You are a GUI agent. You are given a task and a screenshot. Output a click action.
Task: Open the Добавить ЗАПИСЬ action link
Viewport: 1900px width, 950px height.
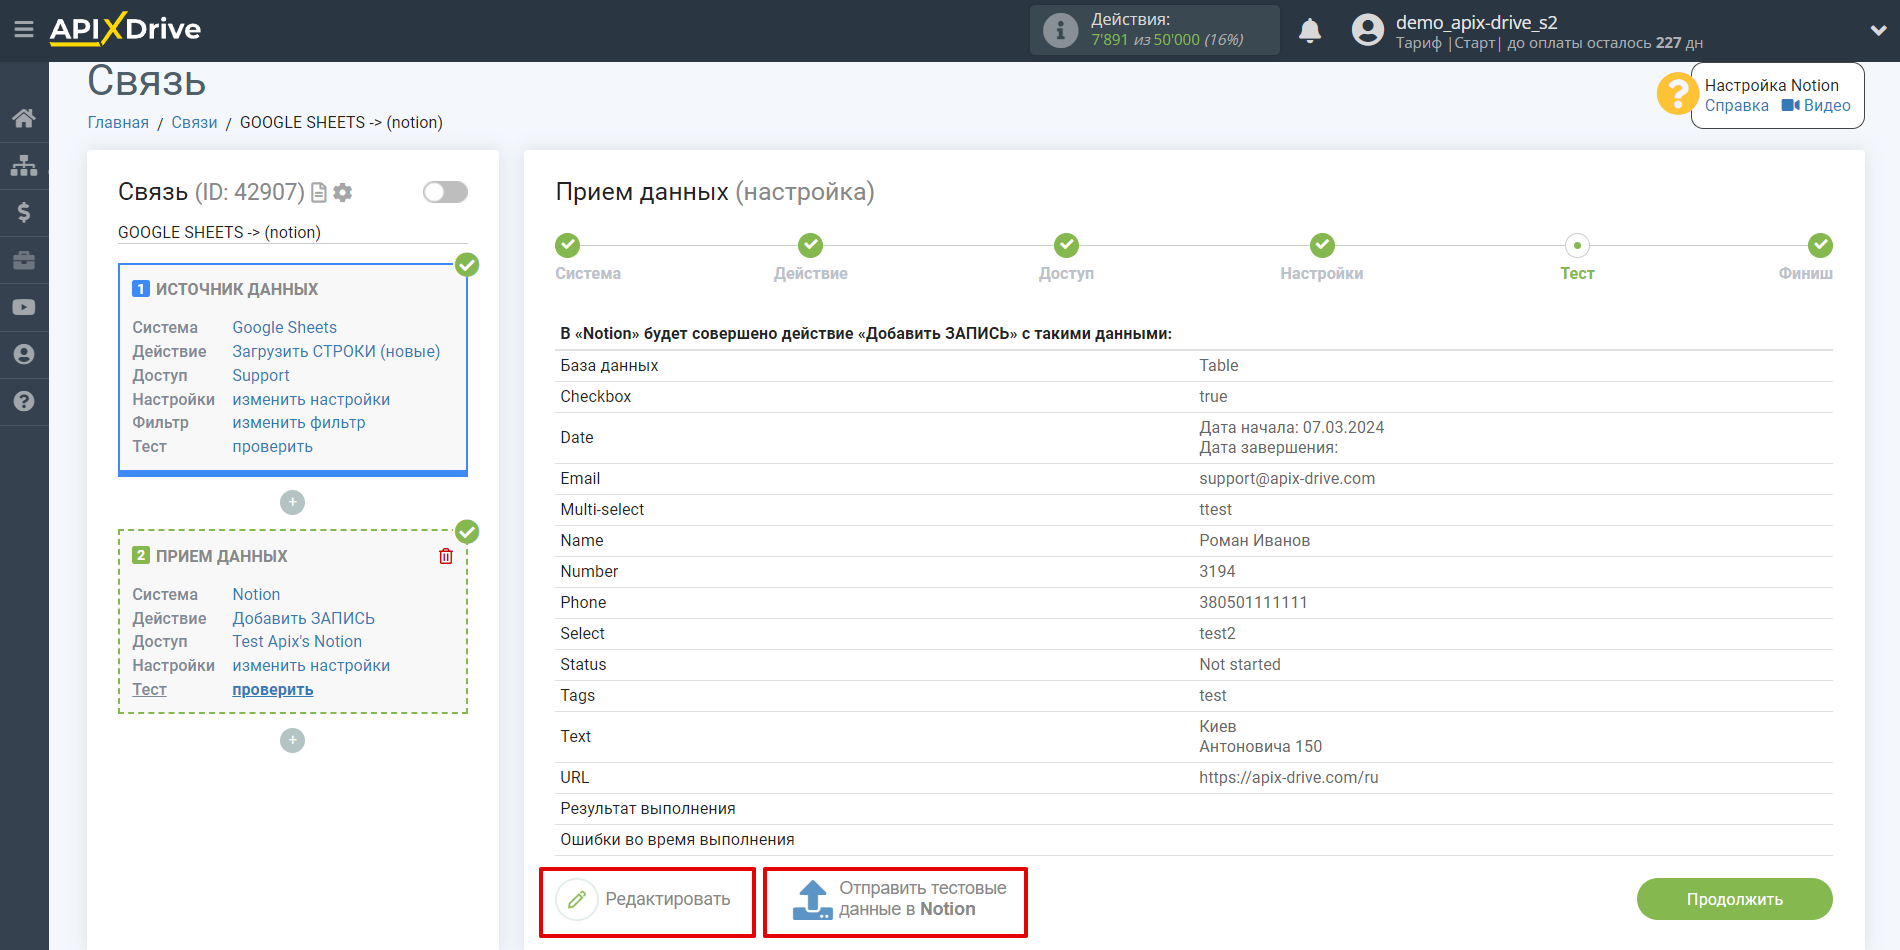303,619
